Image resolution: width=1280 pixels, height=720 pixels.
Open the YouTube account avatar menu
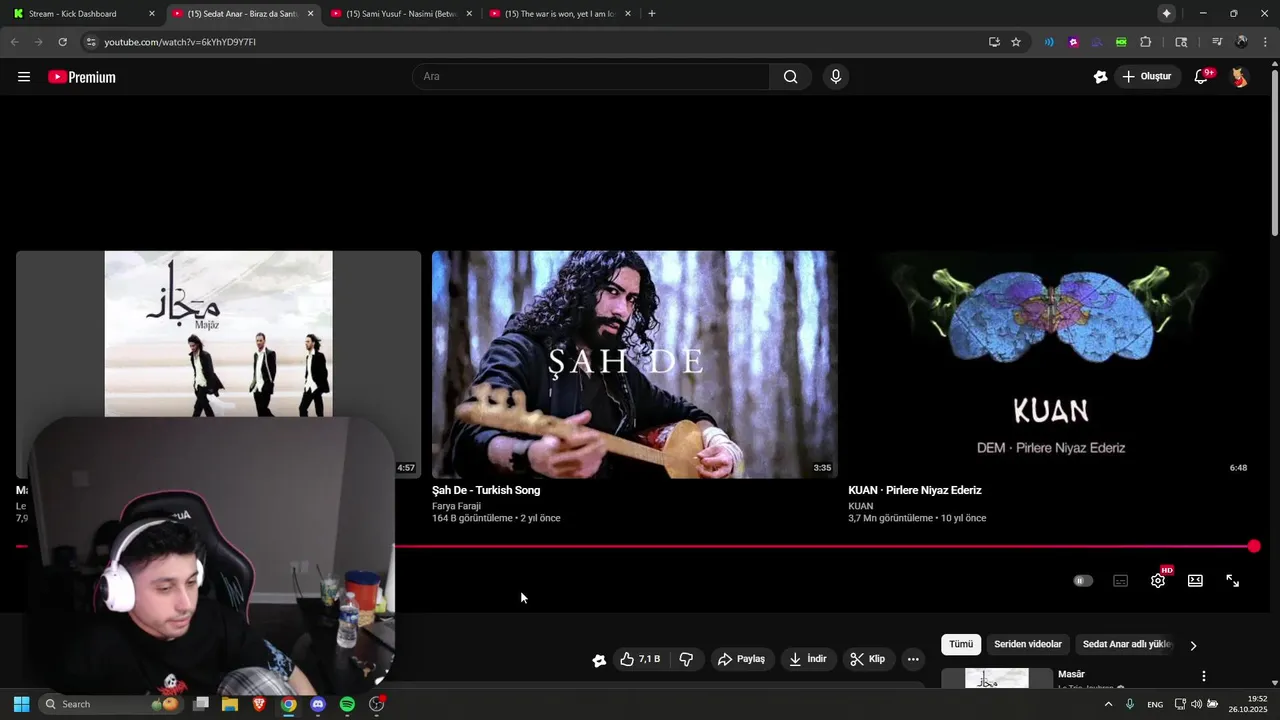(x=1239, y=77)
